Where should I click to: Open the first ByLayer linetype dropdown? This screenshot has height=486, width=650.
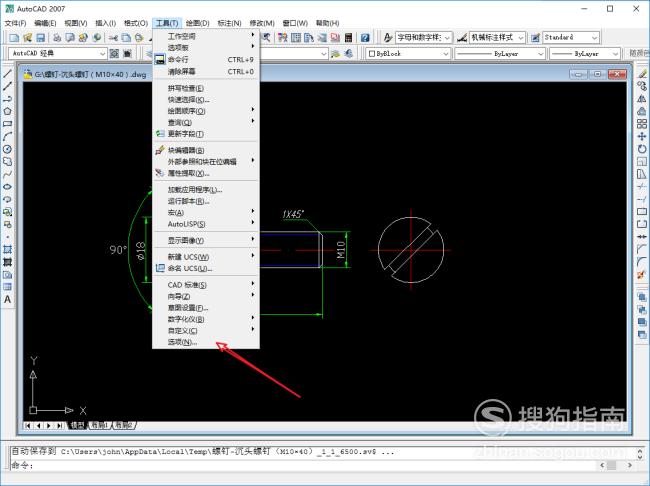500,53
